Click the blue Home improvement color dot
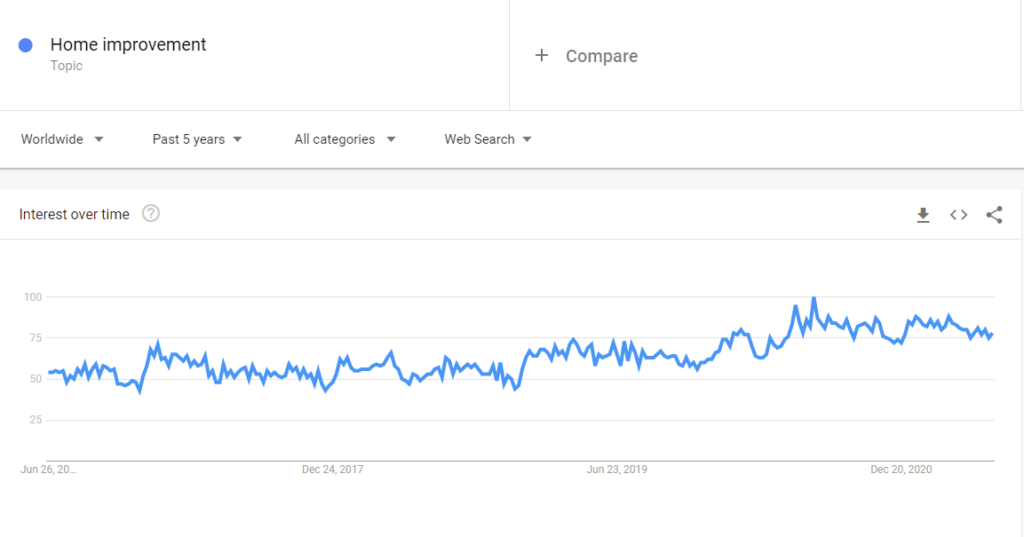Viewport: 1024px width, 537px height. tap(25, 45)
